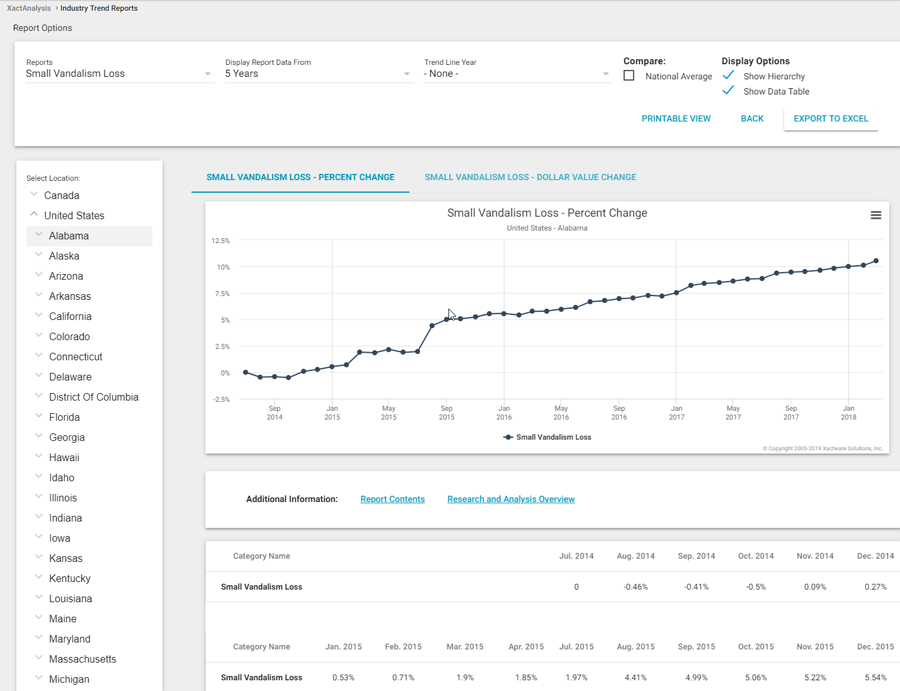This screenshot has height=691, width=900.
Task: Uncheck the Show Data Table option
Action: coord(729,91)
